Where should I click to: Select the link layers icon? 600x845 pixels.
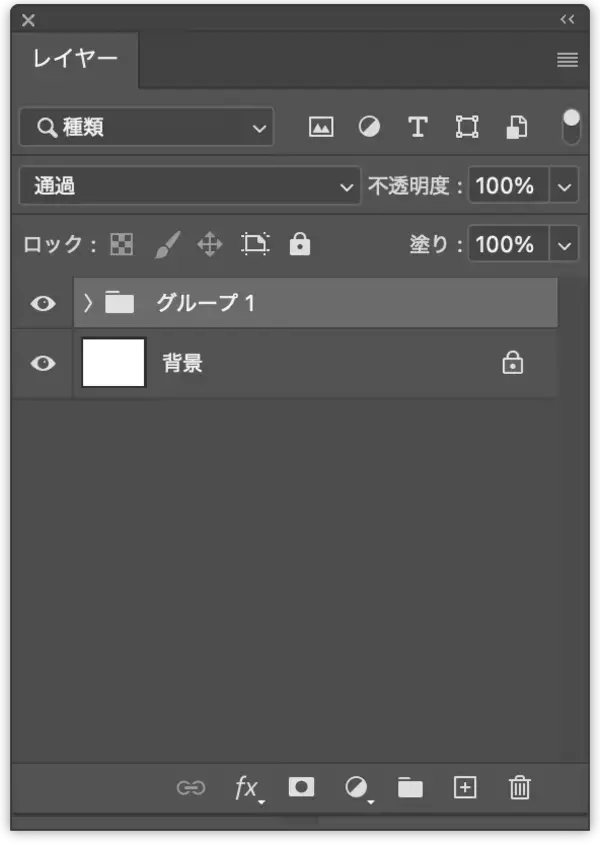coord(191,787)
